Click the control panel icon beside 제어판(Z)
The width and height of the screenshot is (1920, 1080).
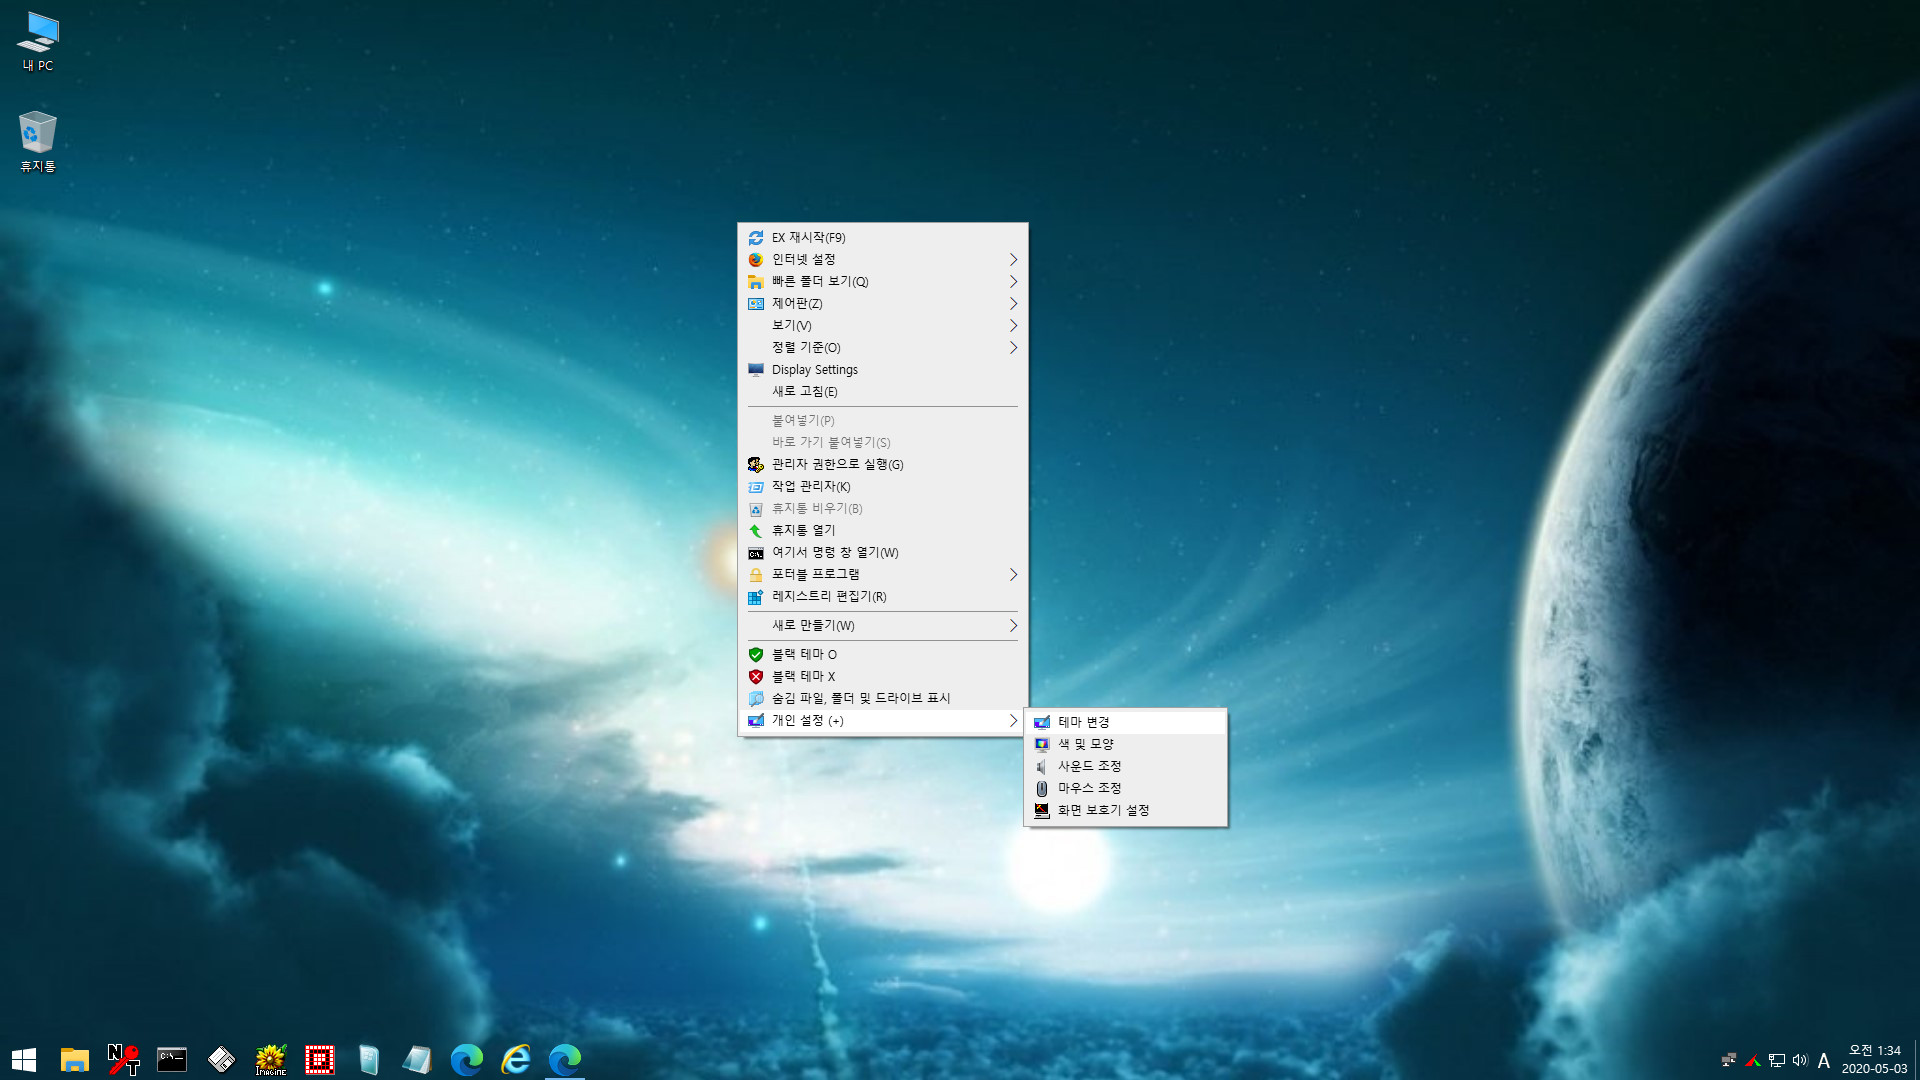[756, 304]
